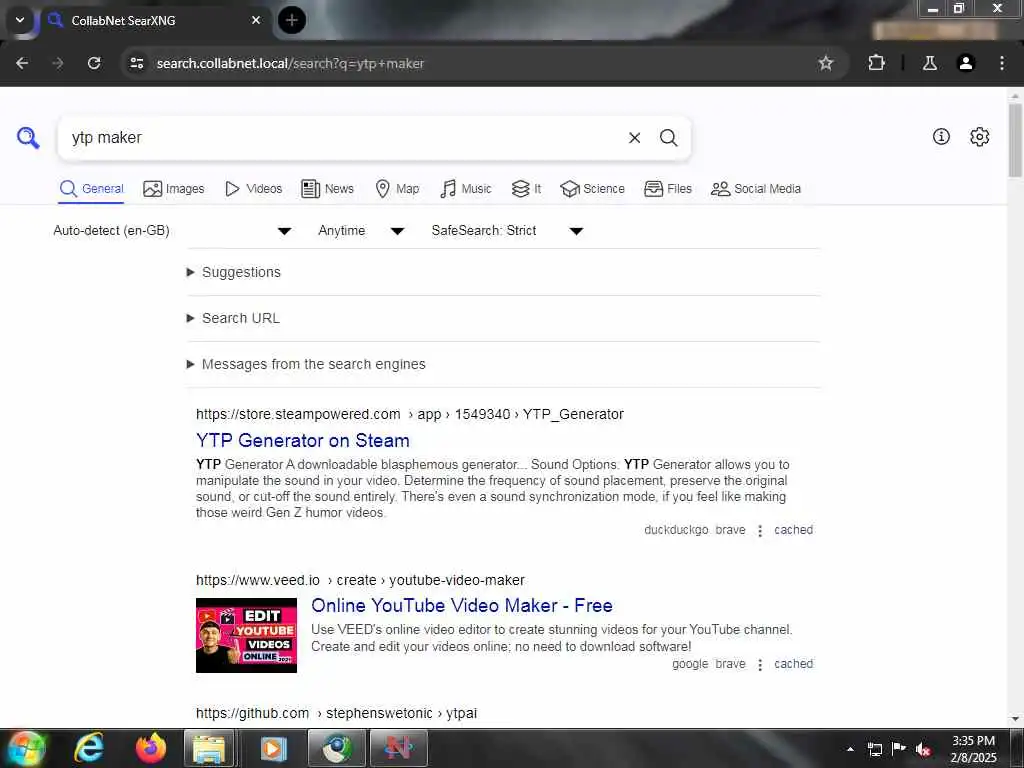The height and width of the screenshot is (768, 1024).
Task: Open the YTP Generator on Steam result
Action: (x=302, y=441)
